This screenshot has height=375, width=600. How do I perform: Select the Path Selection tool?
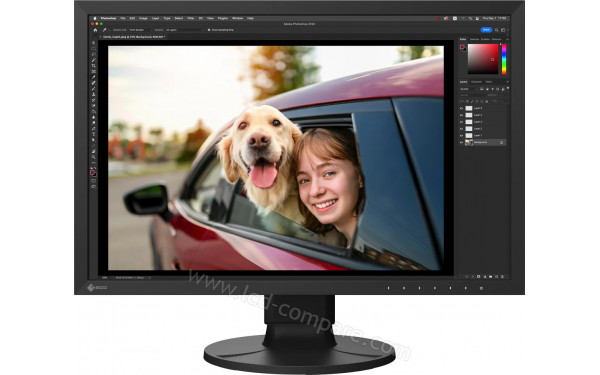click(x=93, y=140)
